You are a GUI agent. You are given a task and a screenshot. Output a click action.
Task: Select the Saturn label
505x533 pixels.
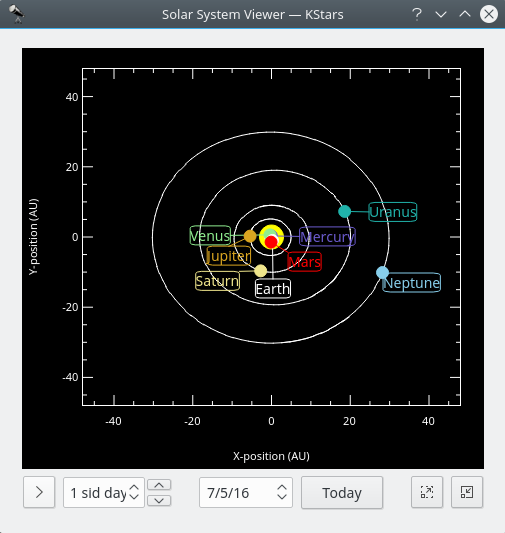[x=217, y=281]
